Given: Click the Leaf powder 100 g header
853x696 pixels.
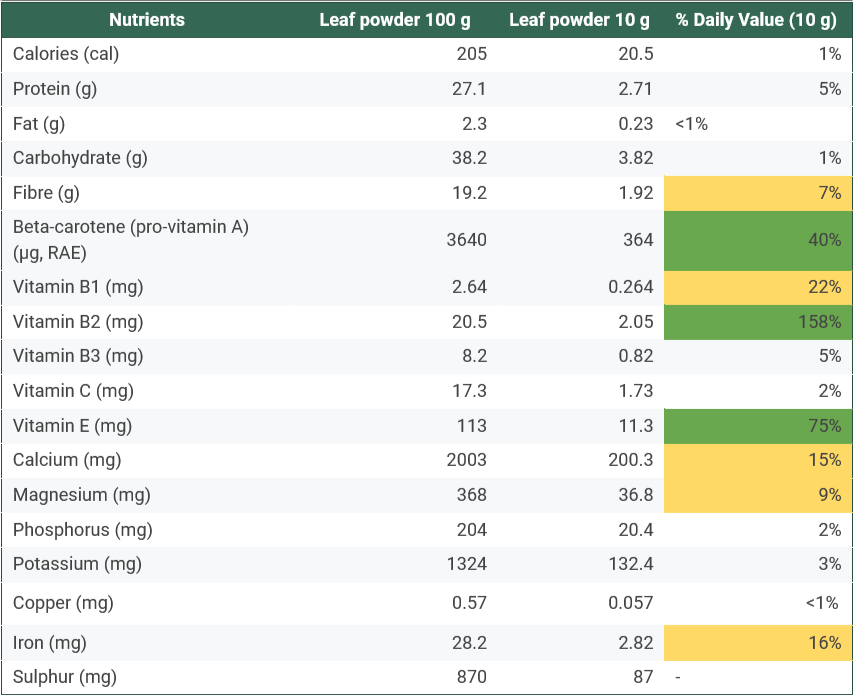Looking at the screenshot, I should coord(395,20).
